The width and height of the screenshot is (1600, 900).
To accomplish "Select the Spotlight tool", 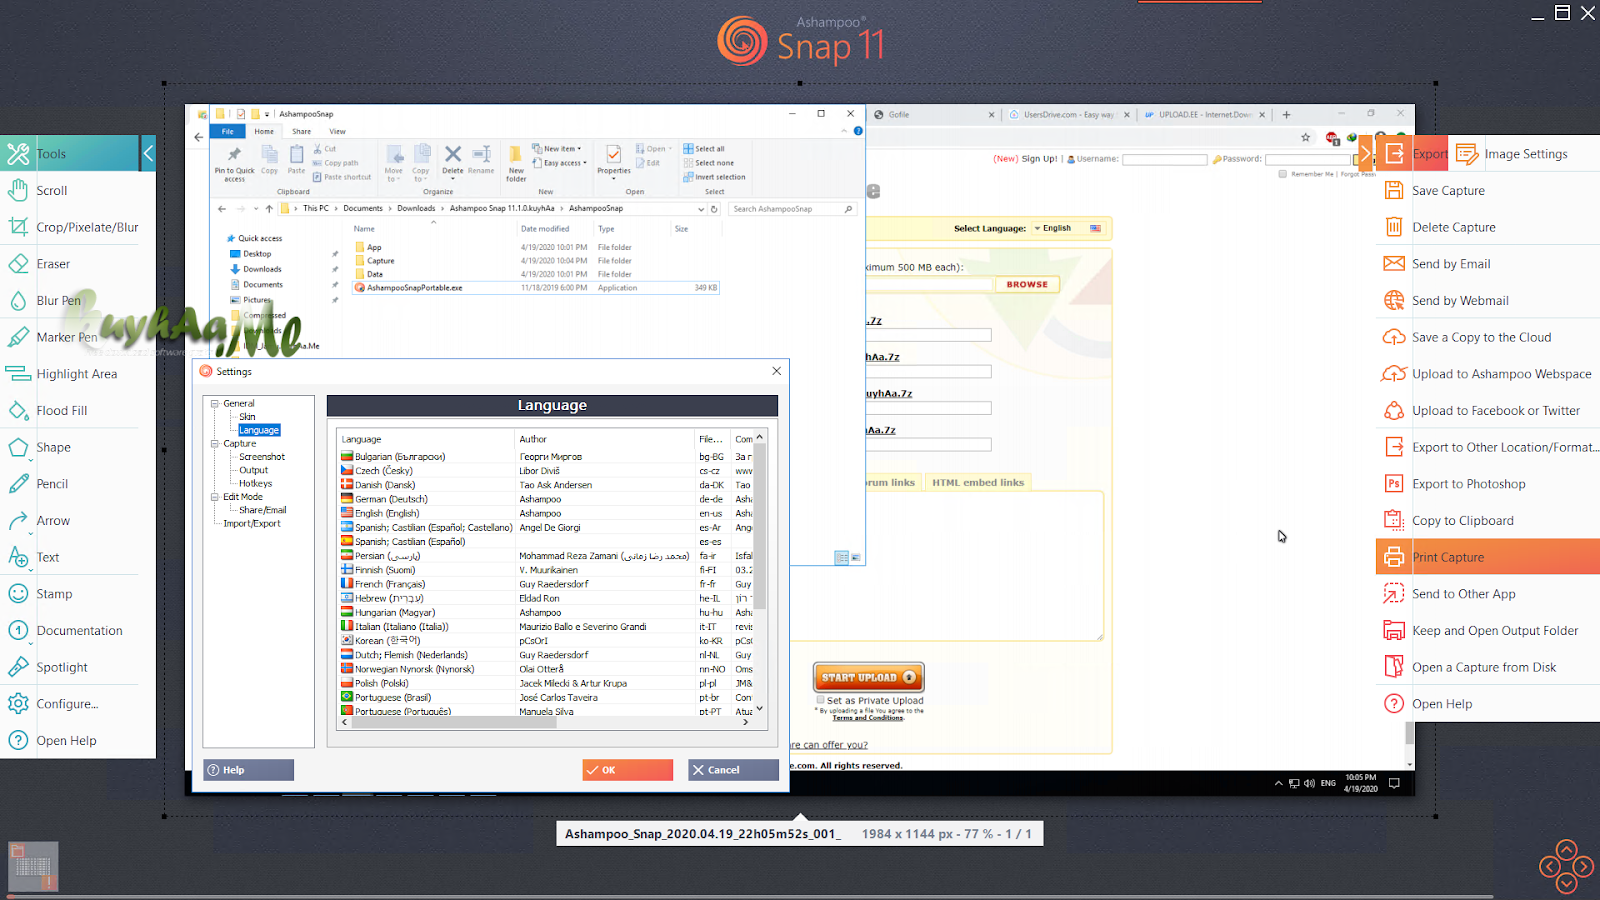I will 78,667.
